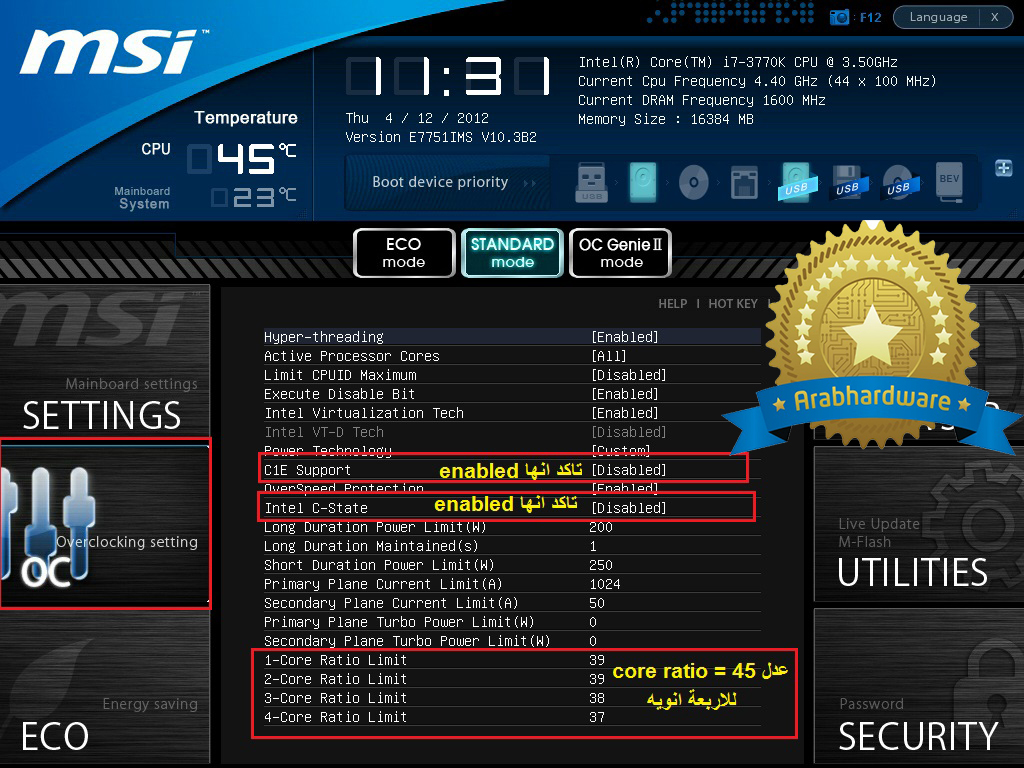Click the Boot device priority label
Image resolution: width=1024 pixels, height=768 pixels.
coord(440,182)
